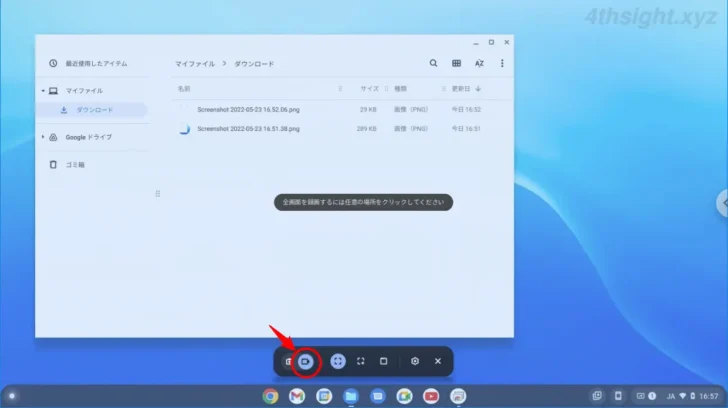Click the 今日 16:52 date cell
This screenshot has height=408, width=728.
(x=466, y=110)
